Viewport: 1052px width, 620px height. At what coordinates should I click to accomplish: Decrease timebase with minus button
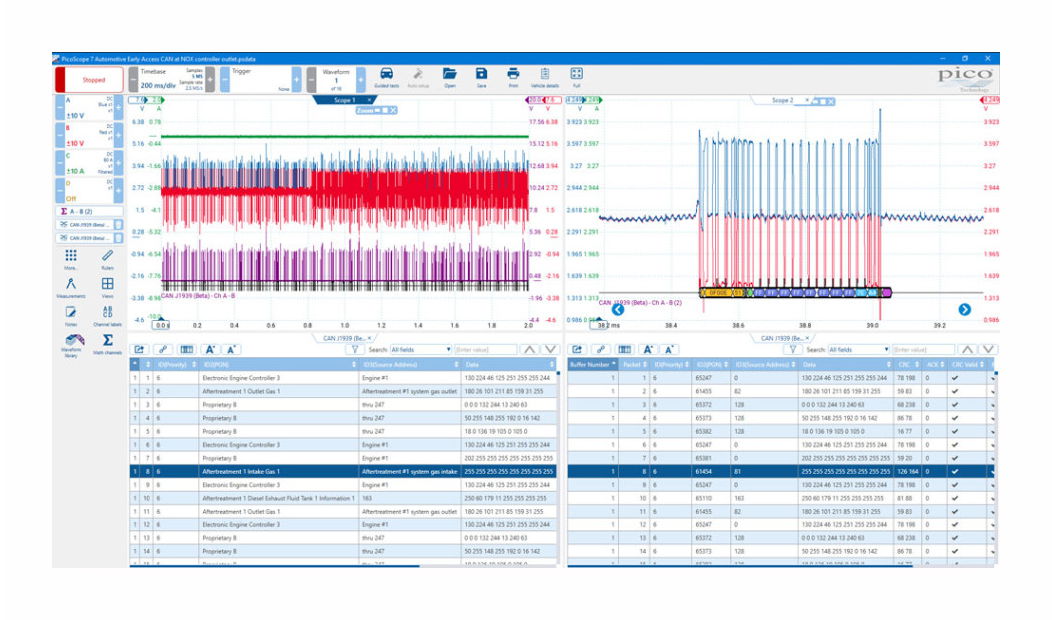coord(134,80)
